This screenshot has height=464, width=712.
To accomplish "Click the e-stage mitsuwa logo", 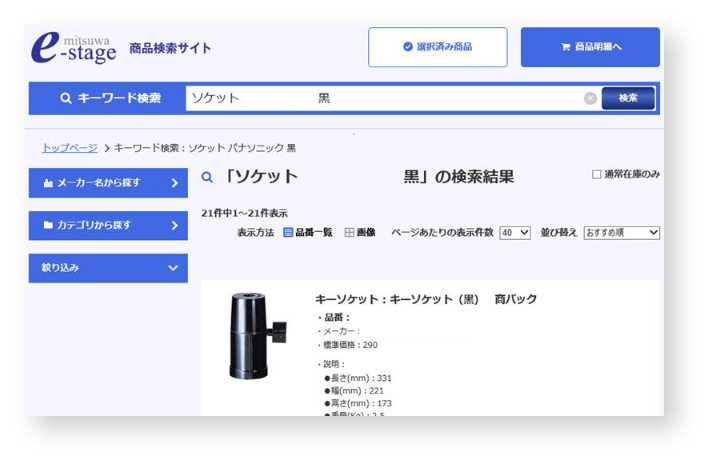I will click(x=73, y=47).
